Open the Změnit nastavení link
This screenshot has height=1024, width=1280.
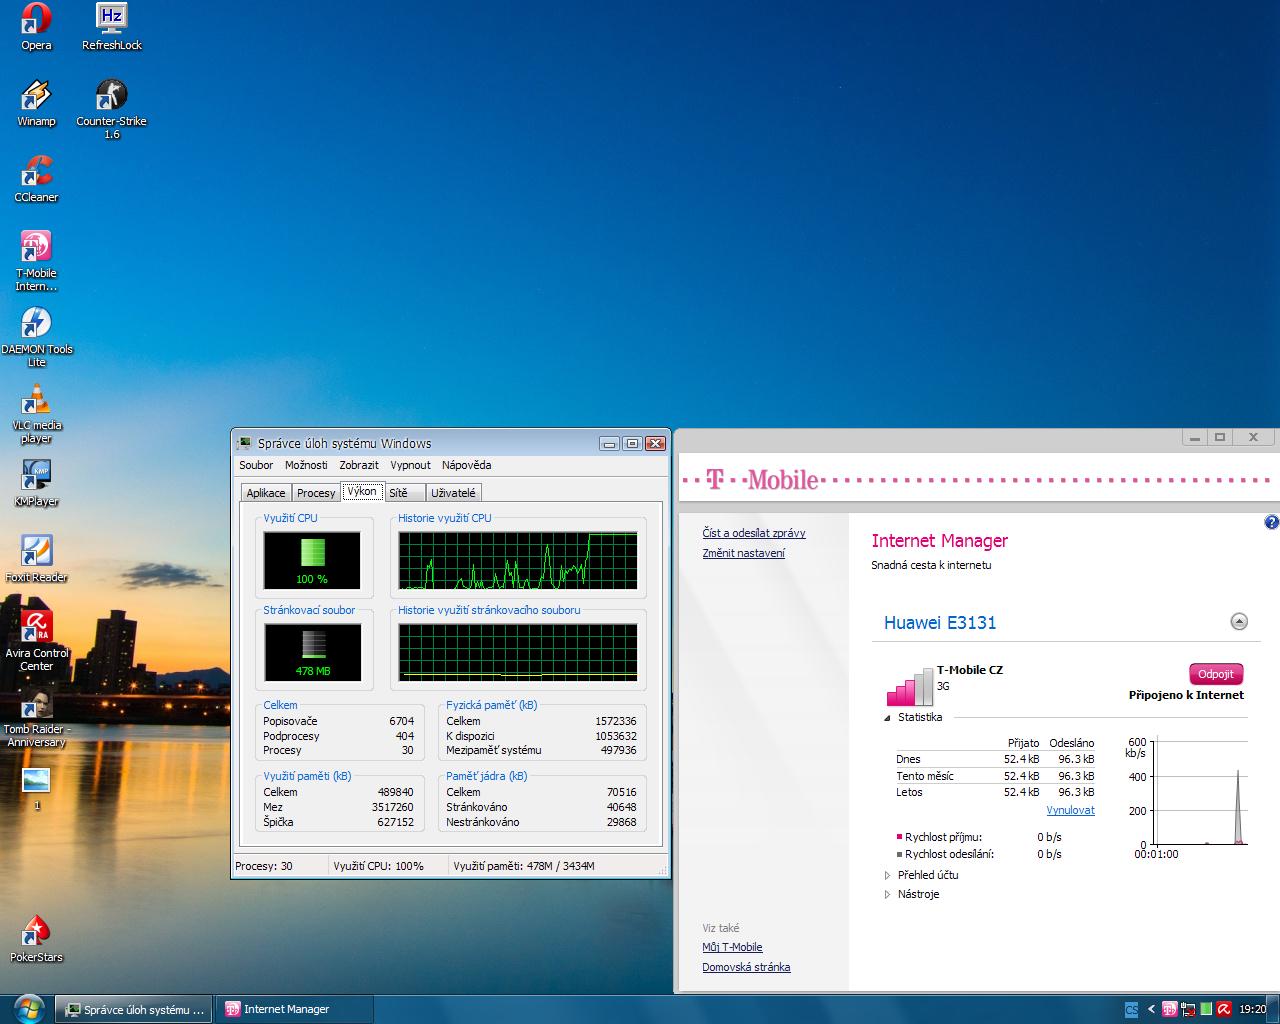[743, 553]
